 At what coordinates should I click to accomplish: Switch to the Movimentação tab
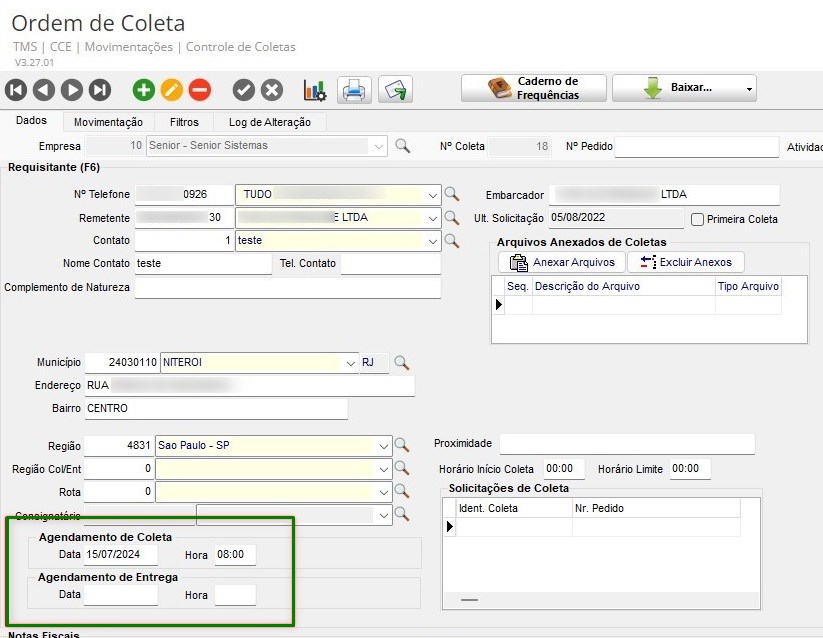pyautogui.click(x=108, y=122)
